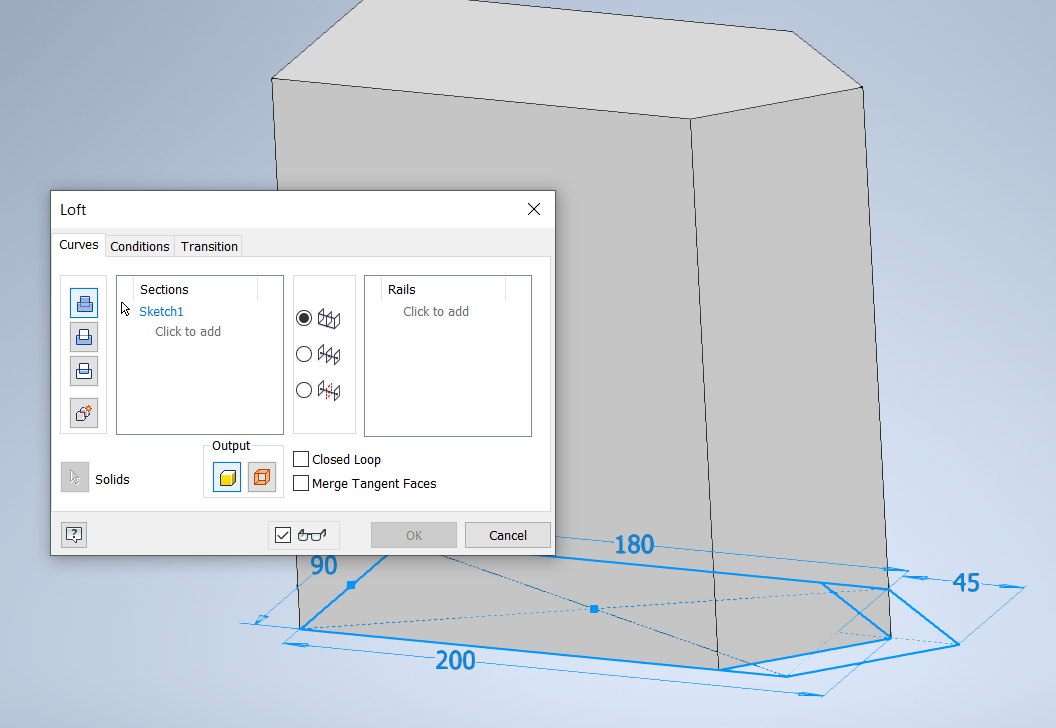Enable the Closed Loop checkbox

(x=301, y=458)
